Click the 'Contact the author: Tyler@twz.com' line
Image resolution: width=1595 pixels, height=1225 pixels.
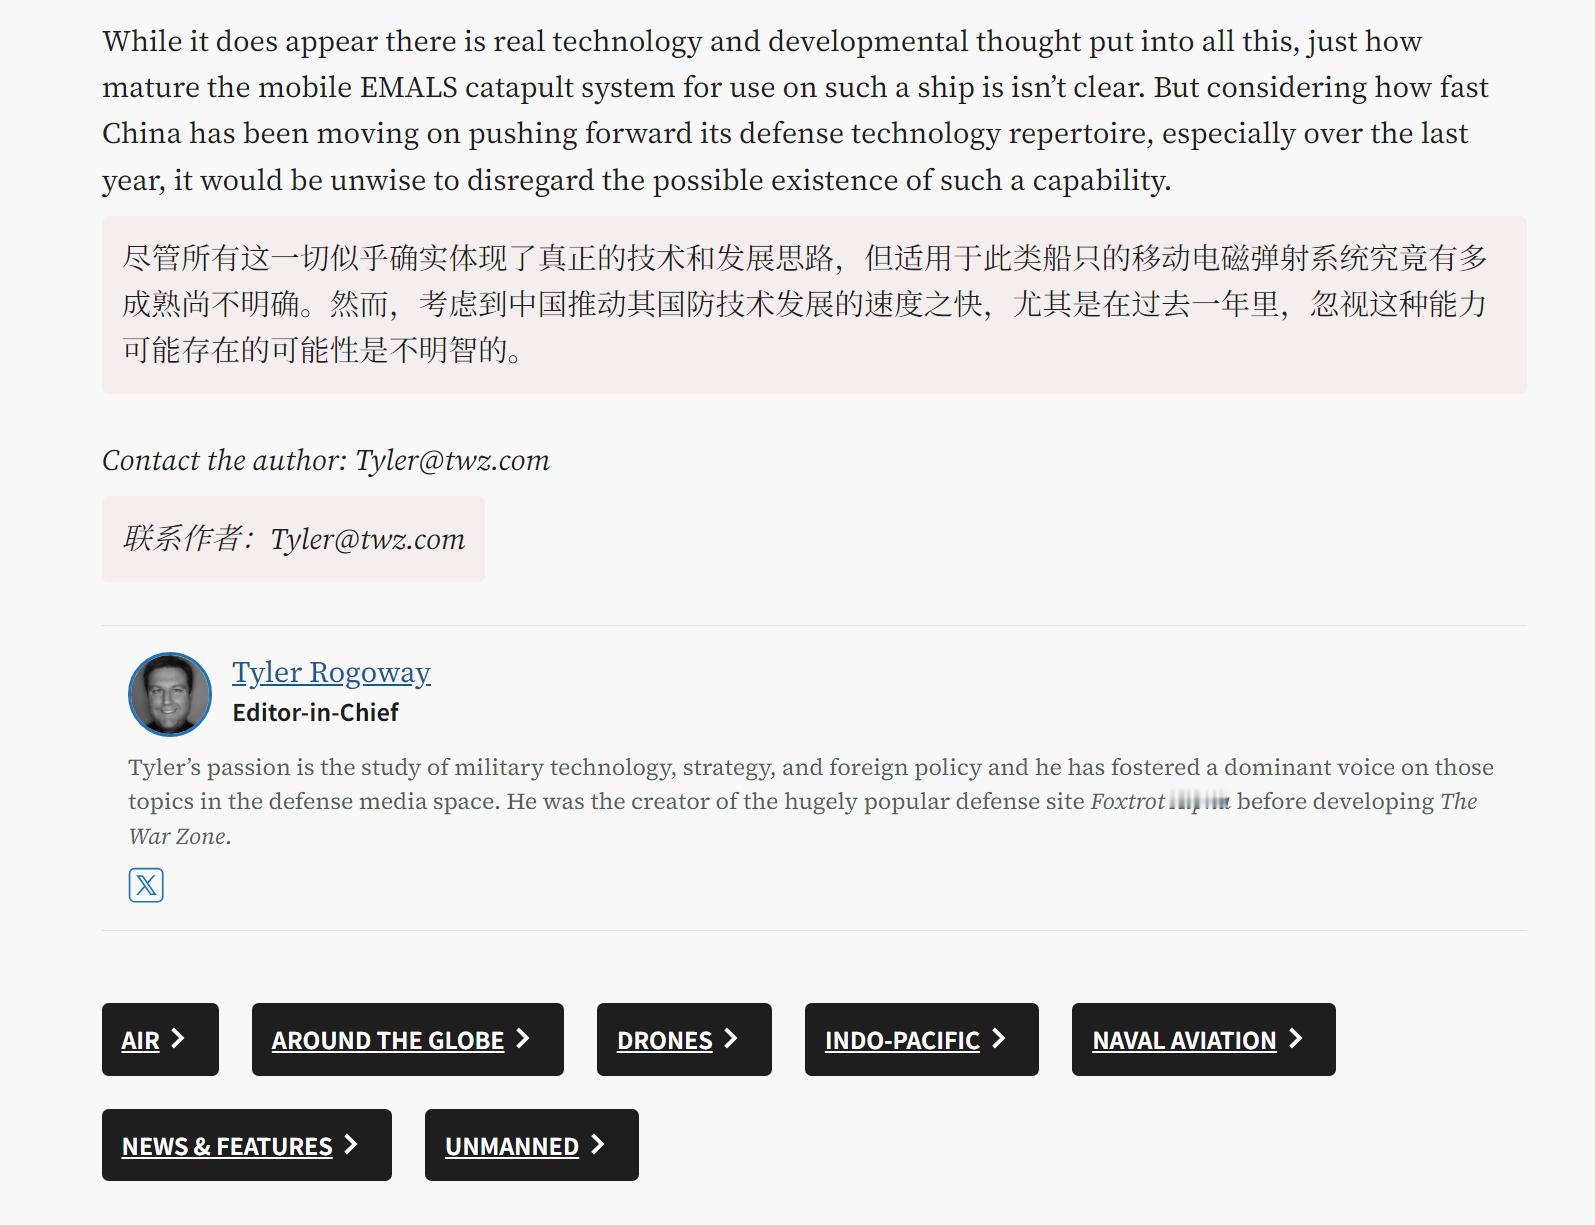click(326, 460)
